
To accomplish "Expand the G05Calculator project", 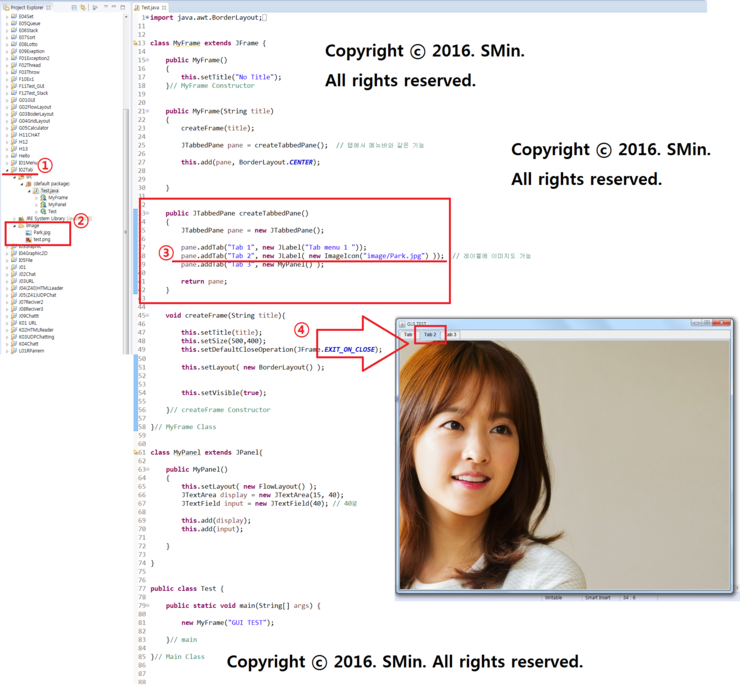I will point(7,128).
